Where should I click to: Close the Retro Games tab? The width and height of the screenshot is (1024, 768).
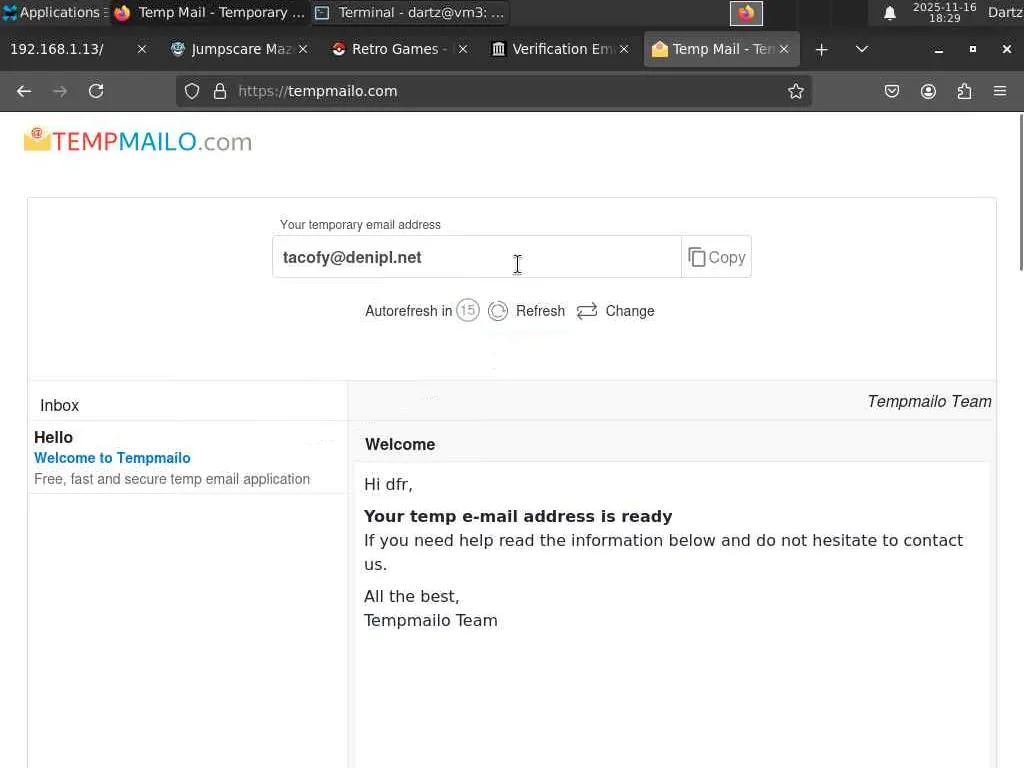coord(463,50)
